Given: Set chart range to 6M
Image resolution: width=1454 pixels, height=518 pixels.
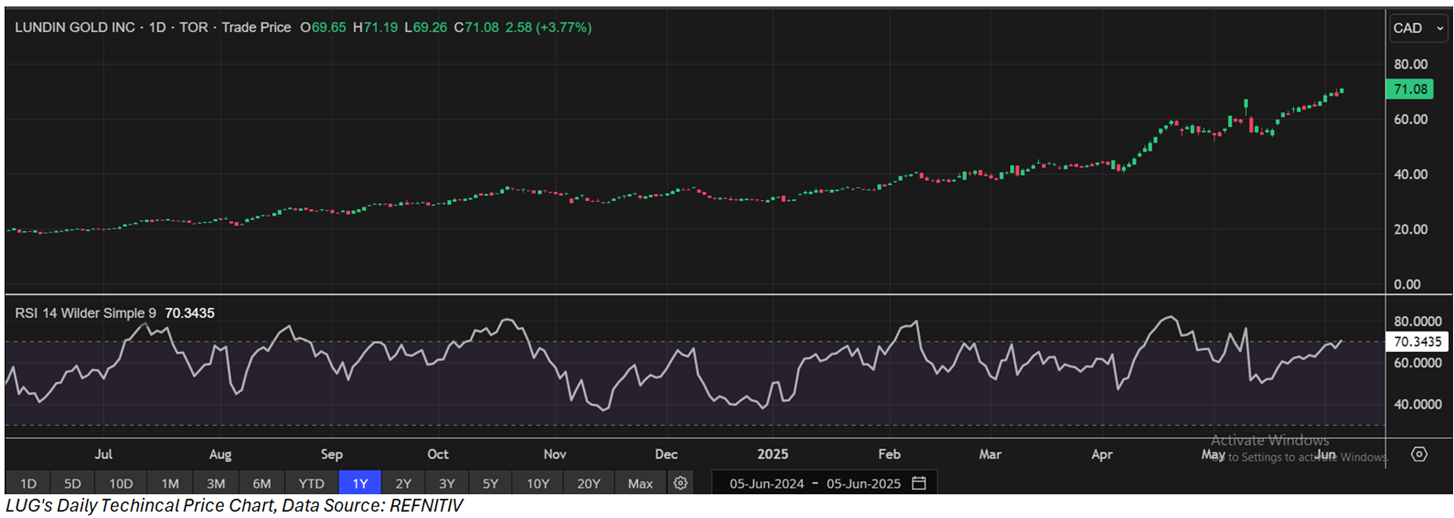Looking at the screenshot, I should point(261,483).
